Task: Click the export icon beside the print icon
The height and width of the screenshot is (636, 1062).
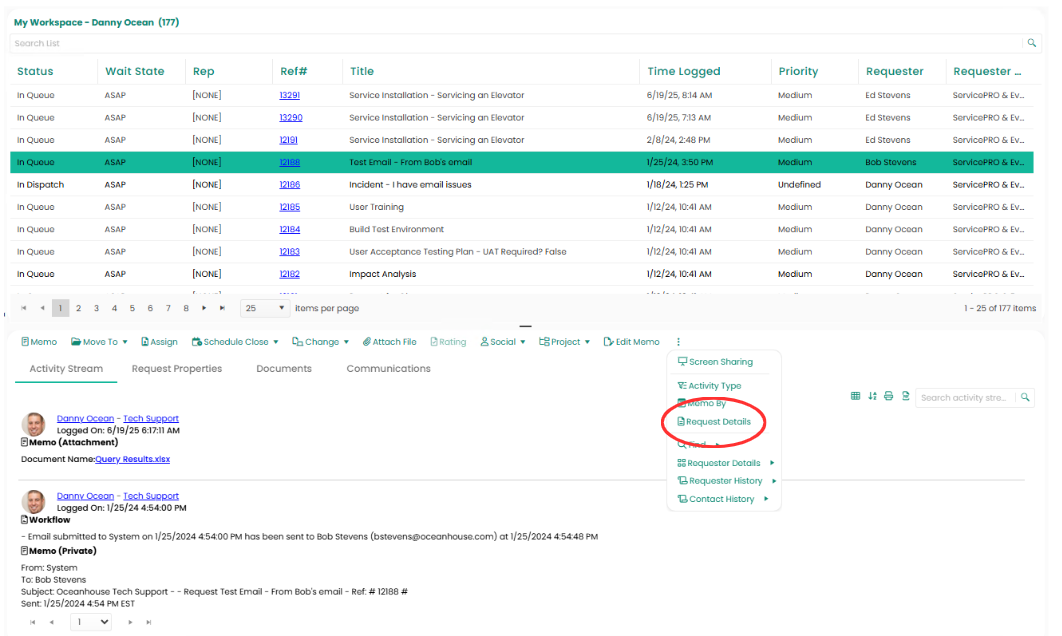Action: [x=906, y=396]
